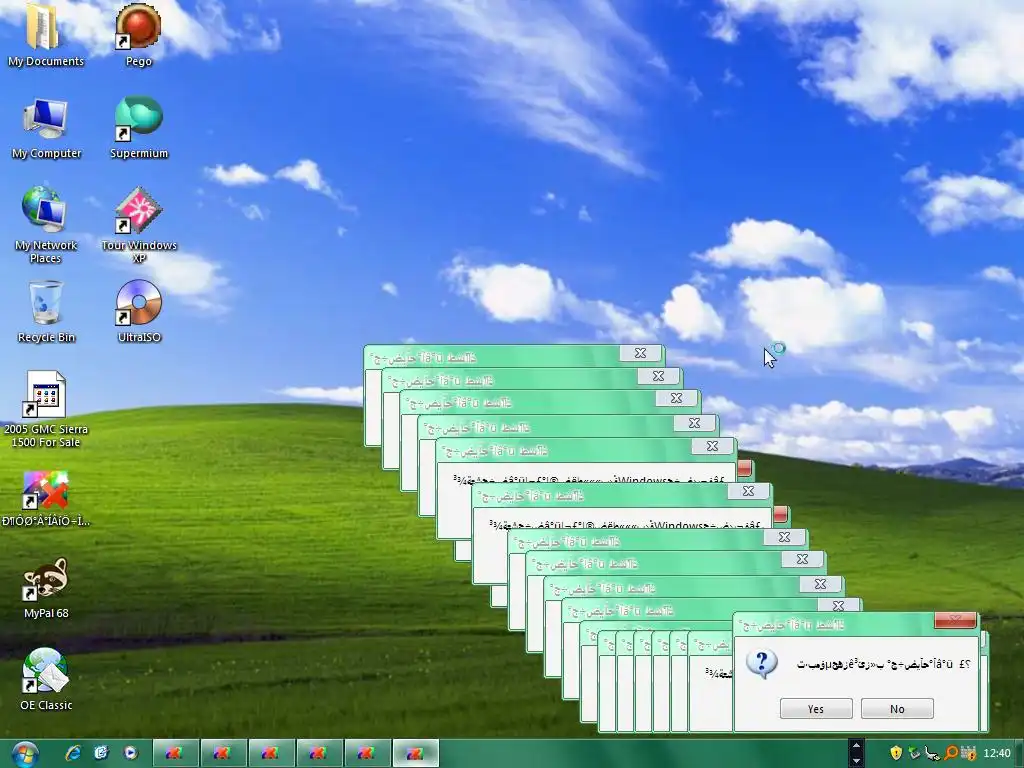Screen dimensions: 1024x768
Task: Select the UltraISO disc shortcut
Action: 138,302
